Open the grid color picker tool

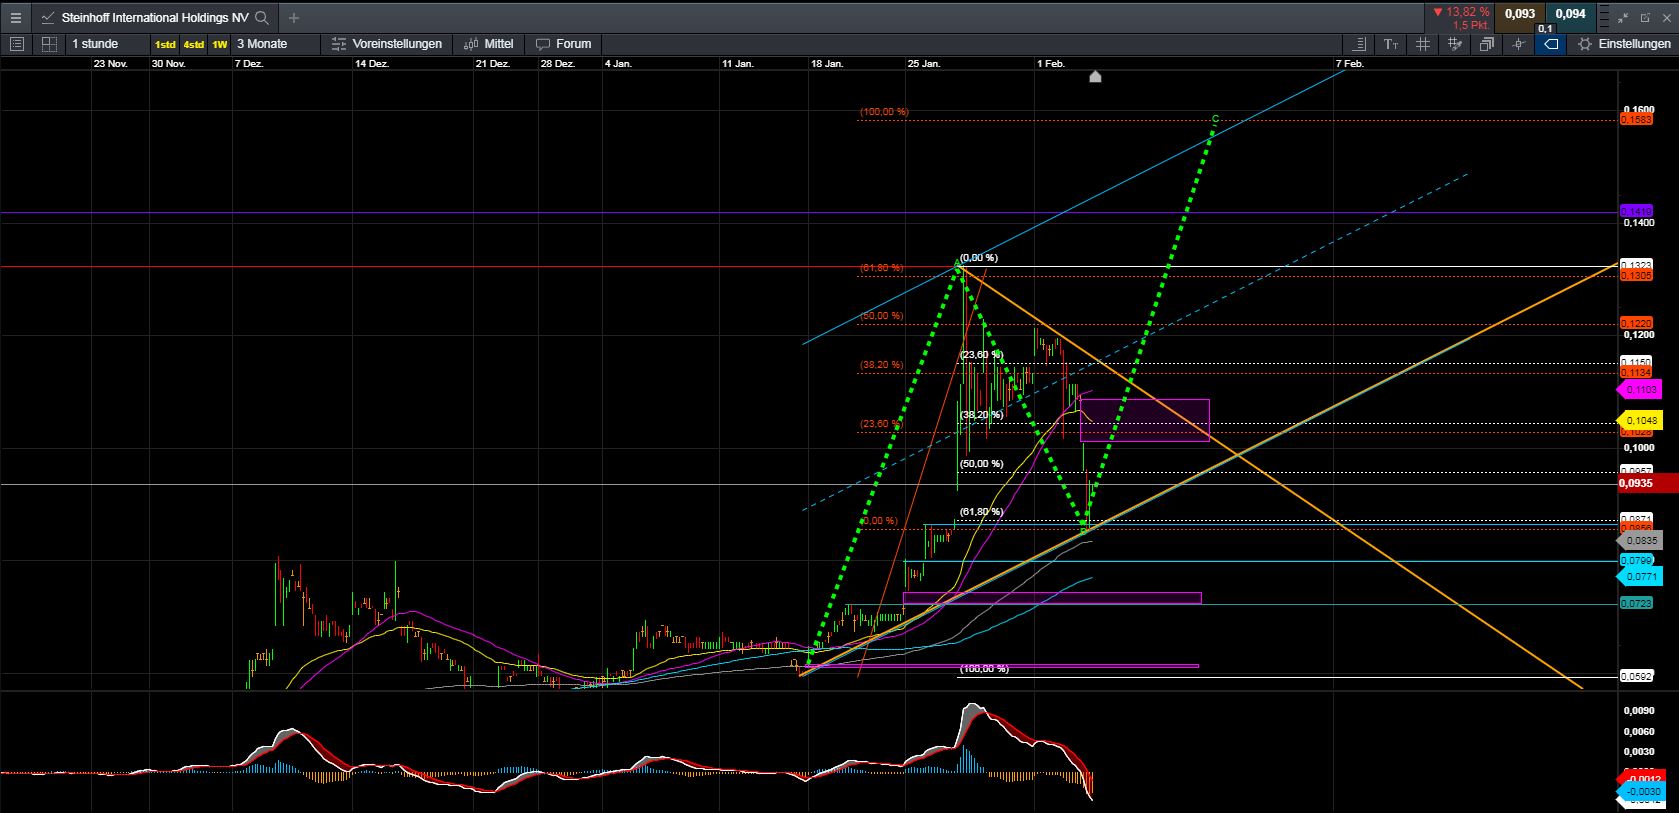[1455, 44]
